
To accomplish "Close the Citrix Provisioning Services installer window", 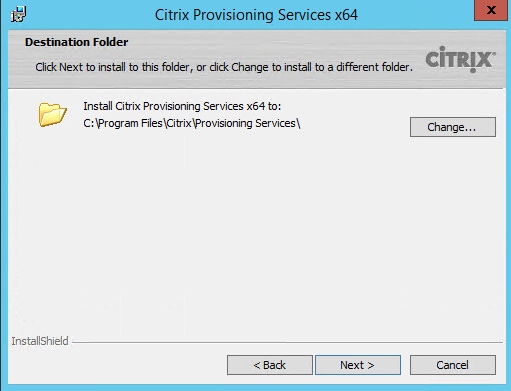I will click(491, 10).
